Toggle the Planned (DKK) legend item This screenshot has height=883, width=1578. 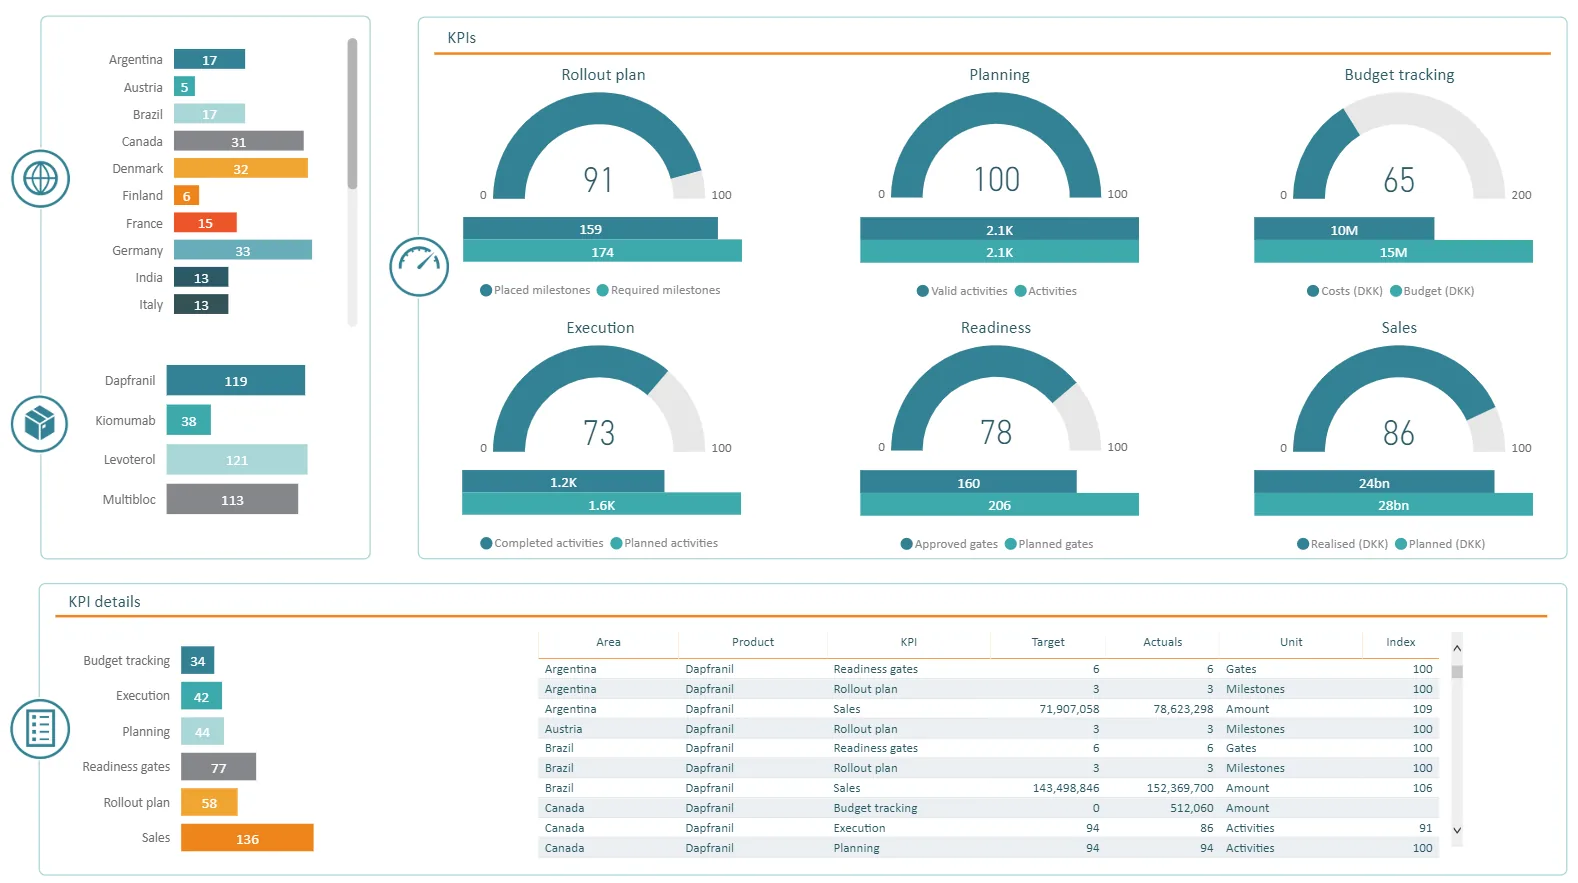pyautogui.click(x=1440, y=544)
